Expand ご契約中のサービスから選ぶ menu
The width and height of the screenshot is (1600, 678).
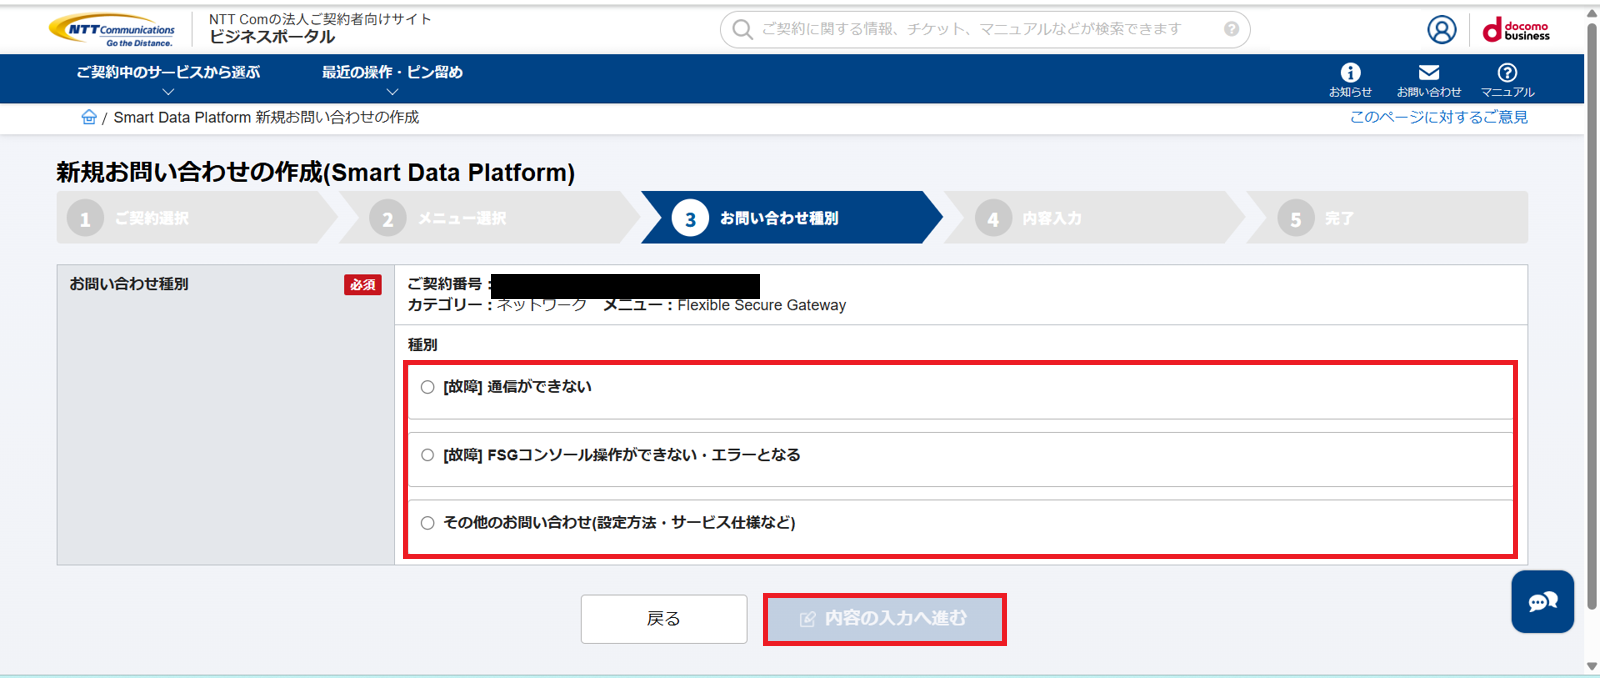click(x=168, y=79)
